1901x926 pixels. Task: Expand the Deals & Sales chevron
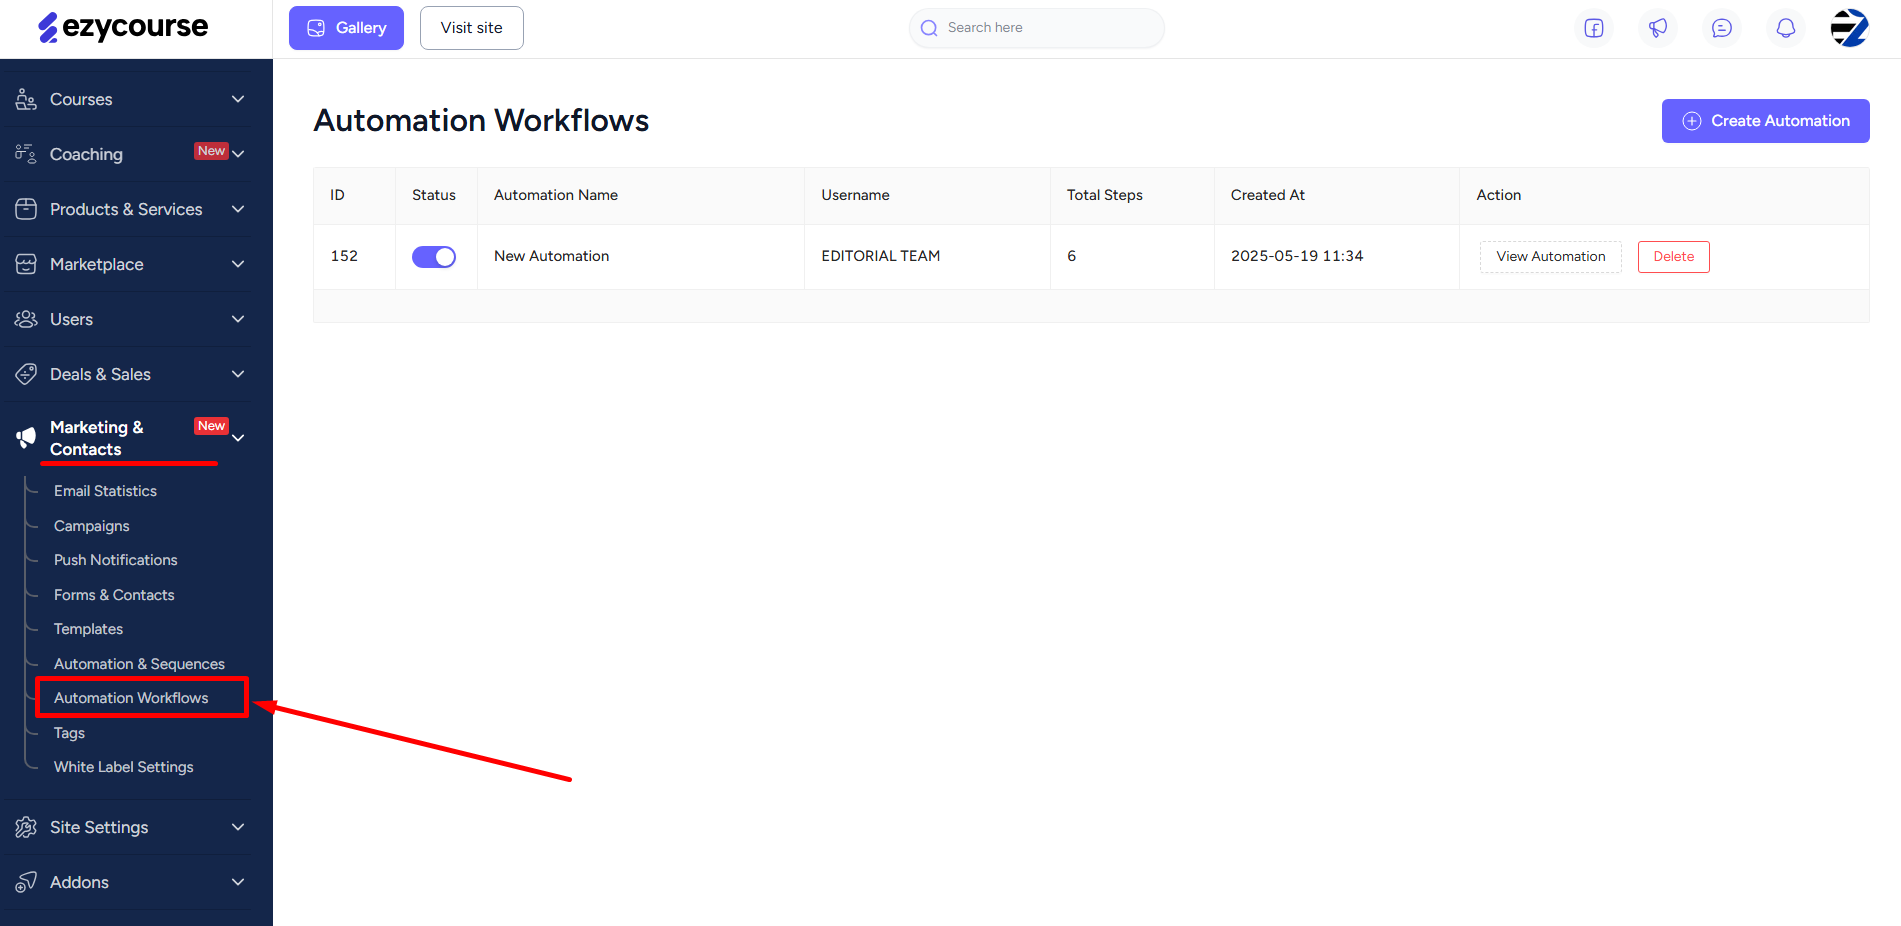[x=238, y=374]
